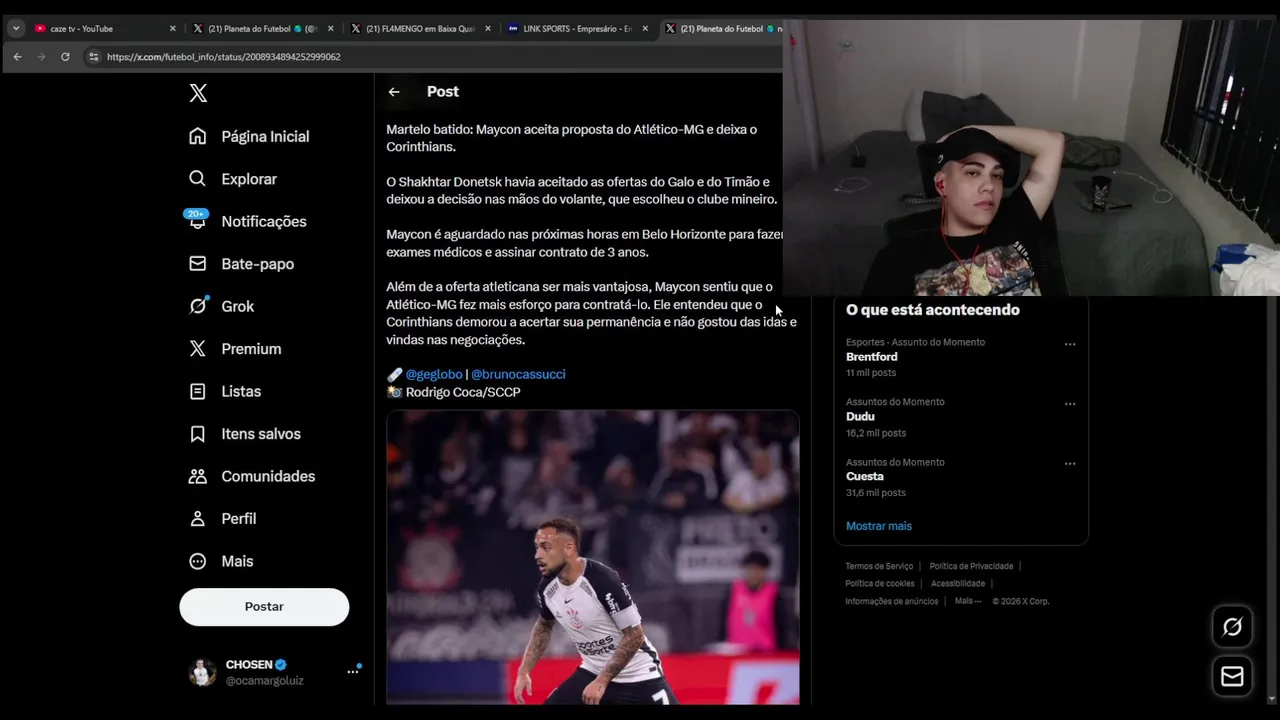Click 'Rodrigo Coca/SCCP' photo credit text
Image resolution: width=1280 pixels, height=720 pixels.
point(463,392)
